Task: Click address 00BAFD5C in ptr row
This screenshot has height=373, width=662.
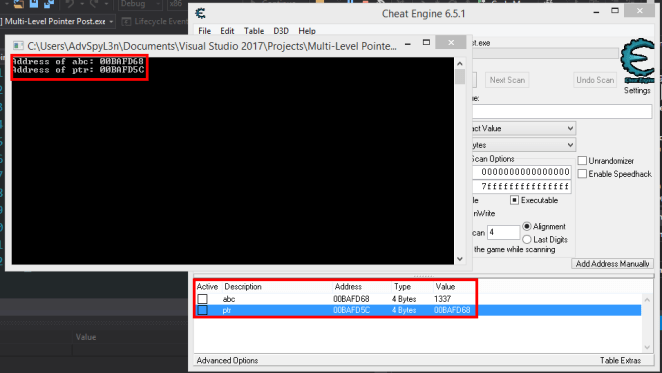Action: (351, 310)
